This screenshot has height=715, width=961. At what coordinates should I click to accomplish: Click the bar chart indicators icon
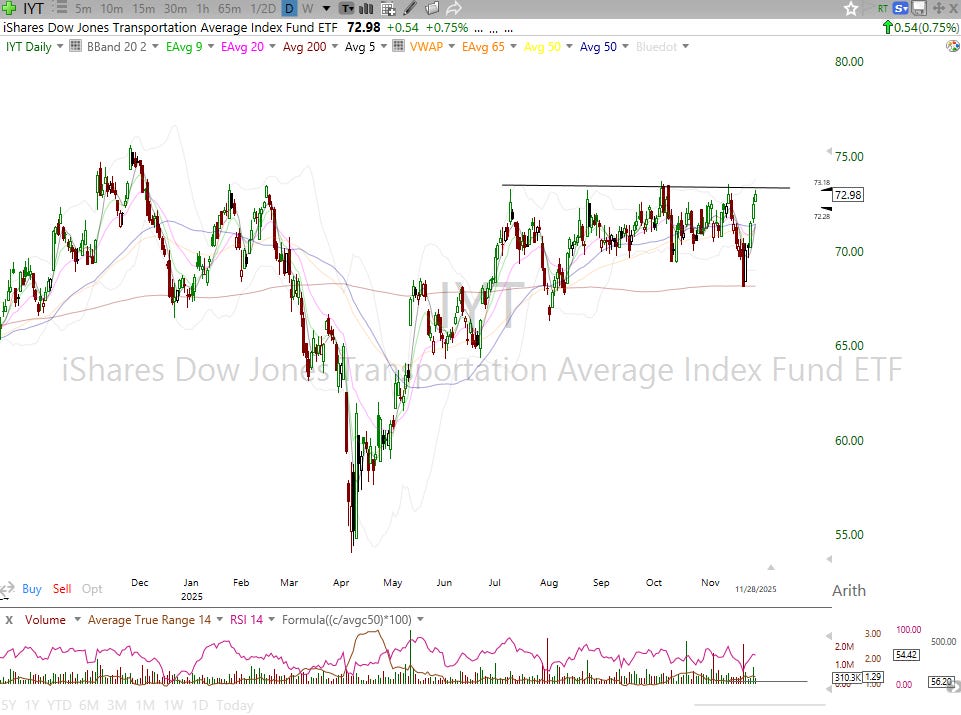366,9
